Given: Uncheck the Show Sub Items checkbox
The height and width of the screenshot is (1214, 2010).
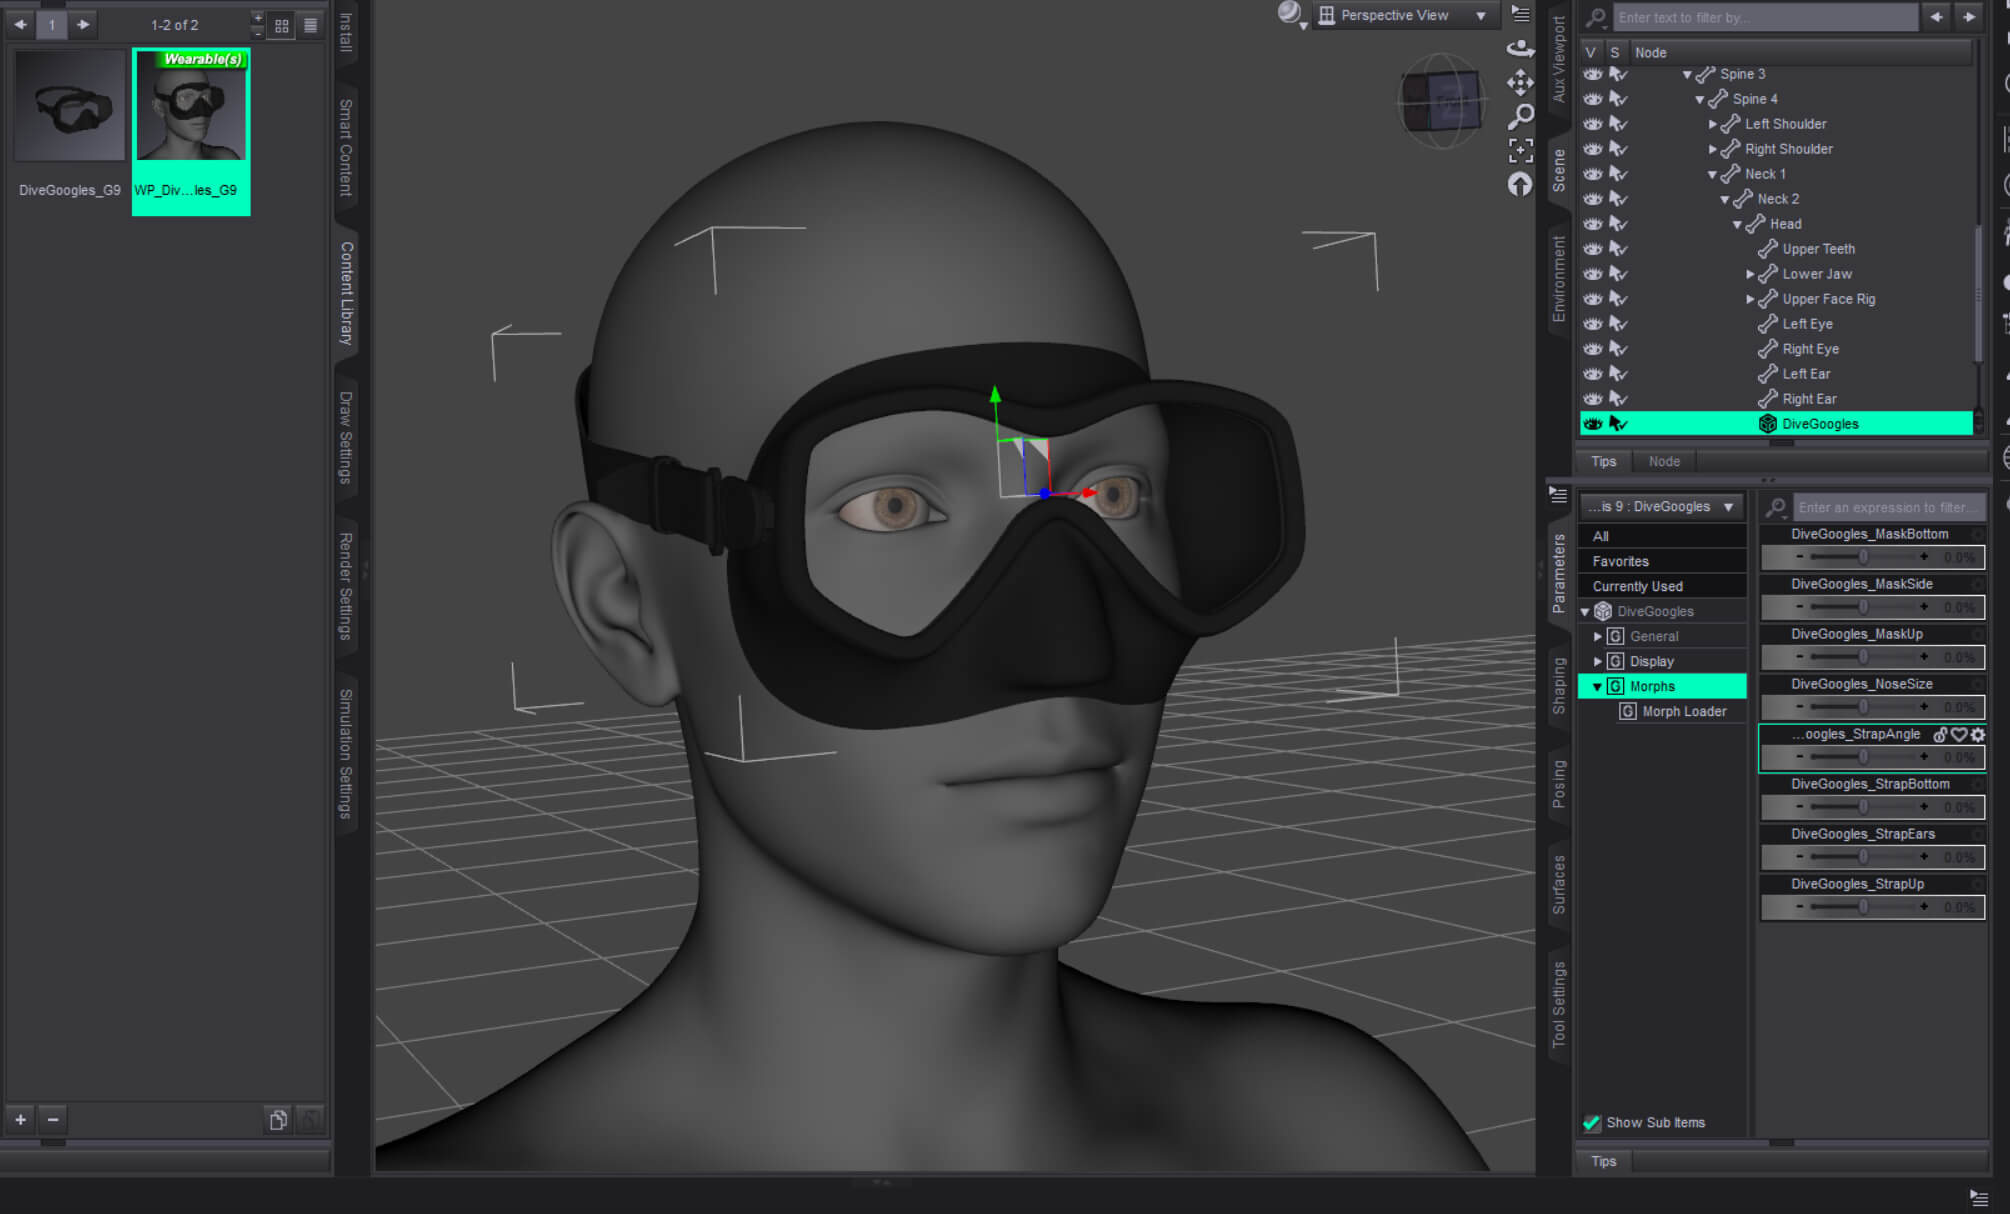Looking at the screenshot, I should click(x=1592, y=1123).
